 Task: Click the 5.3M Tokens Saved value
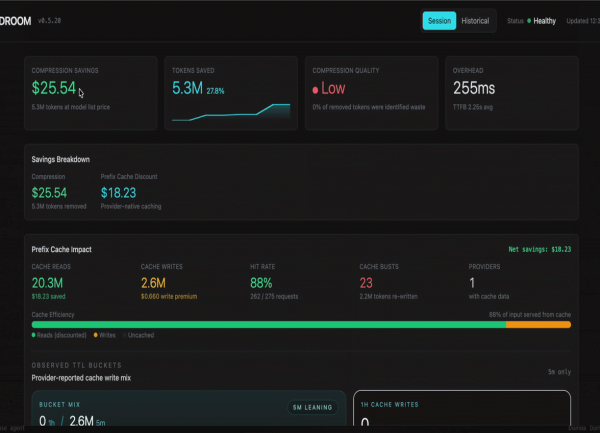187,88
